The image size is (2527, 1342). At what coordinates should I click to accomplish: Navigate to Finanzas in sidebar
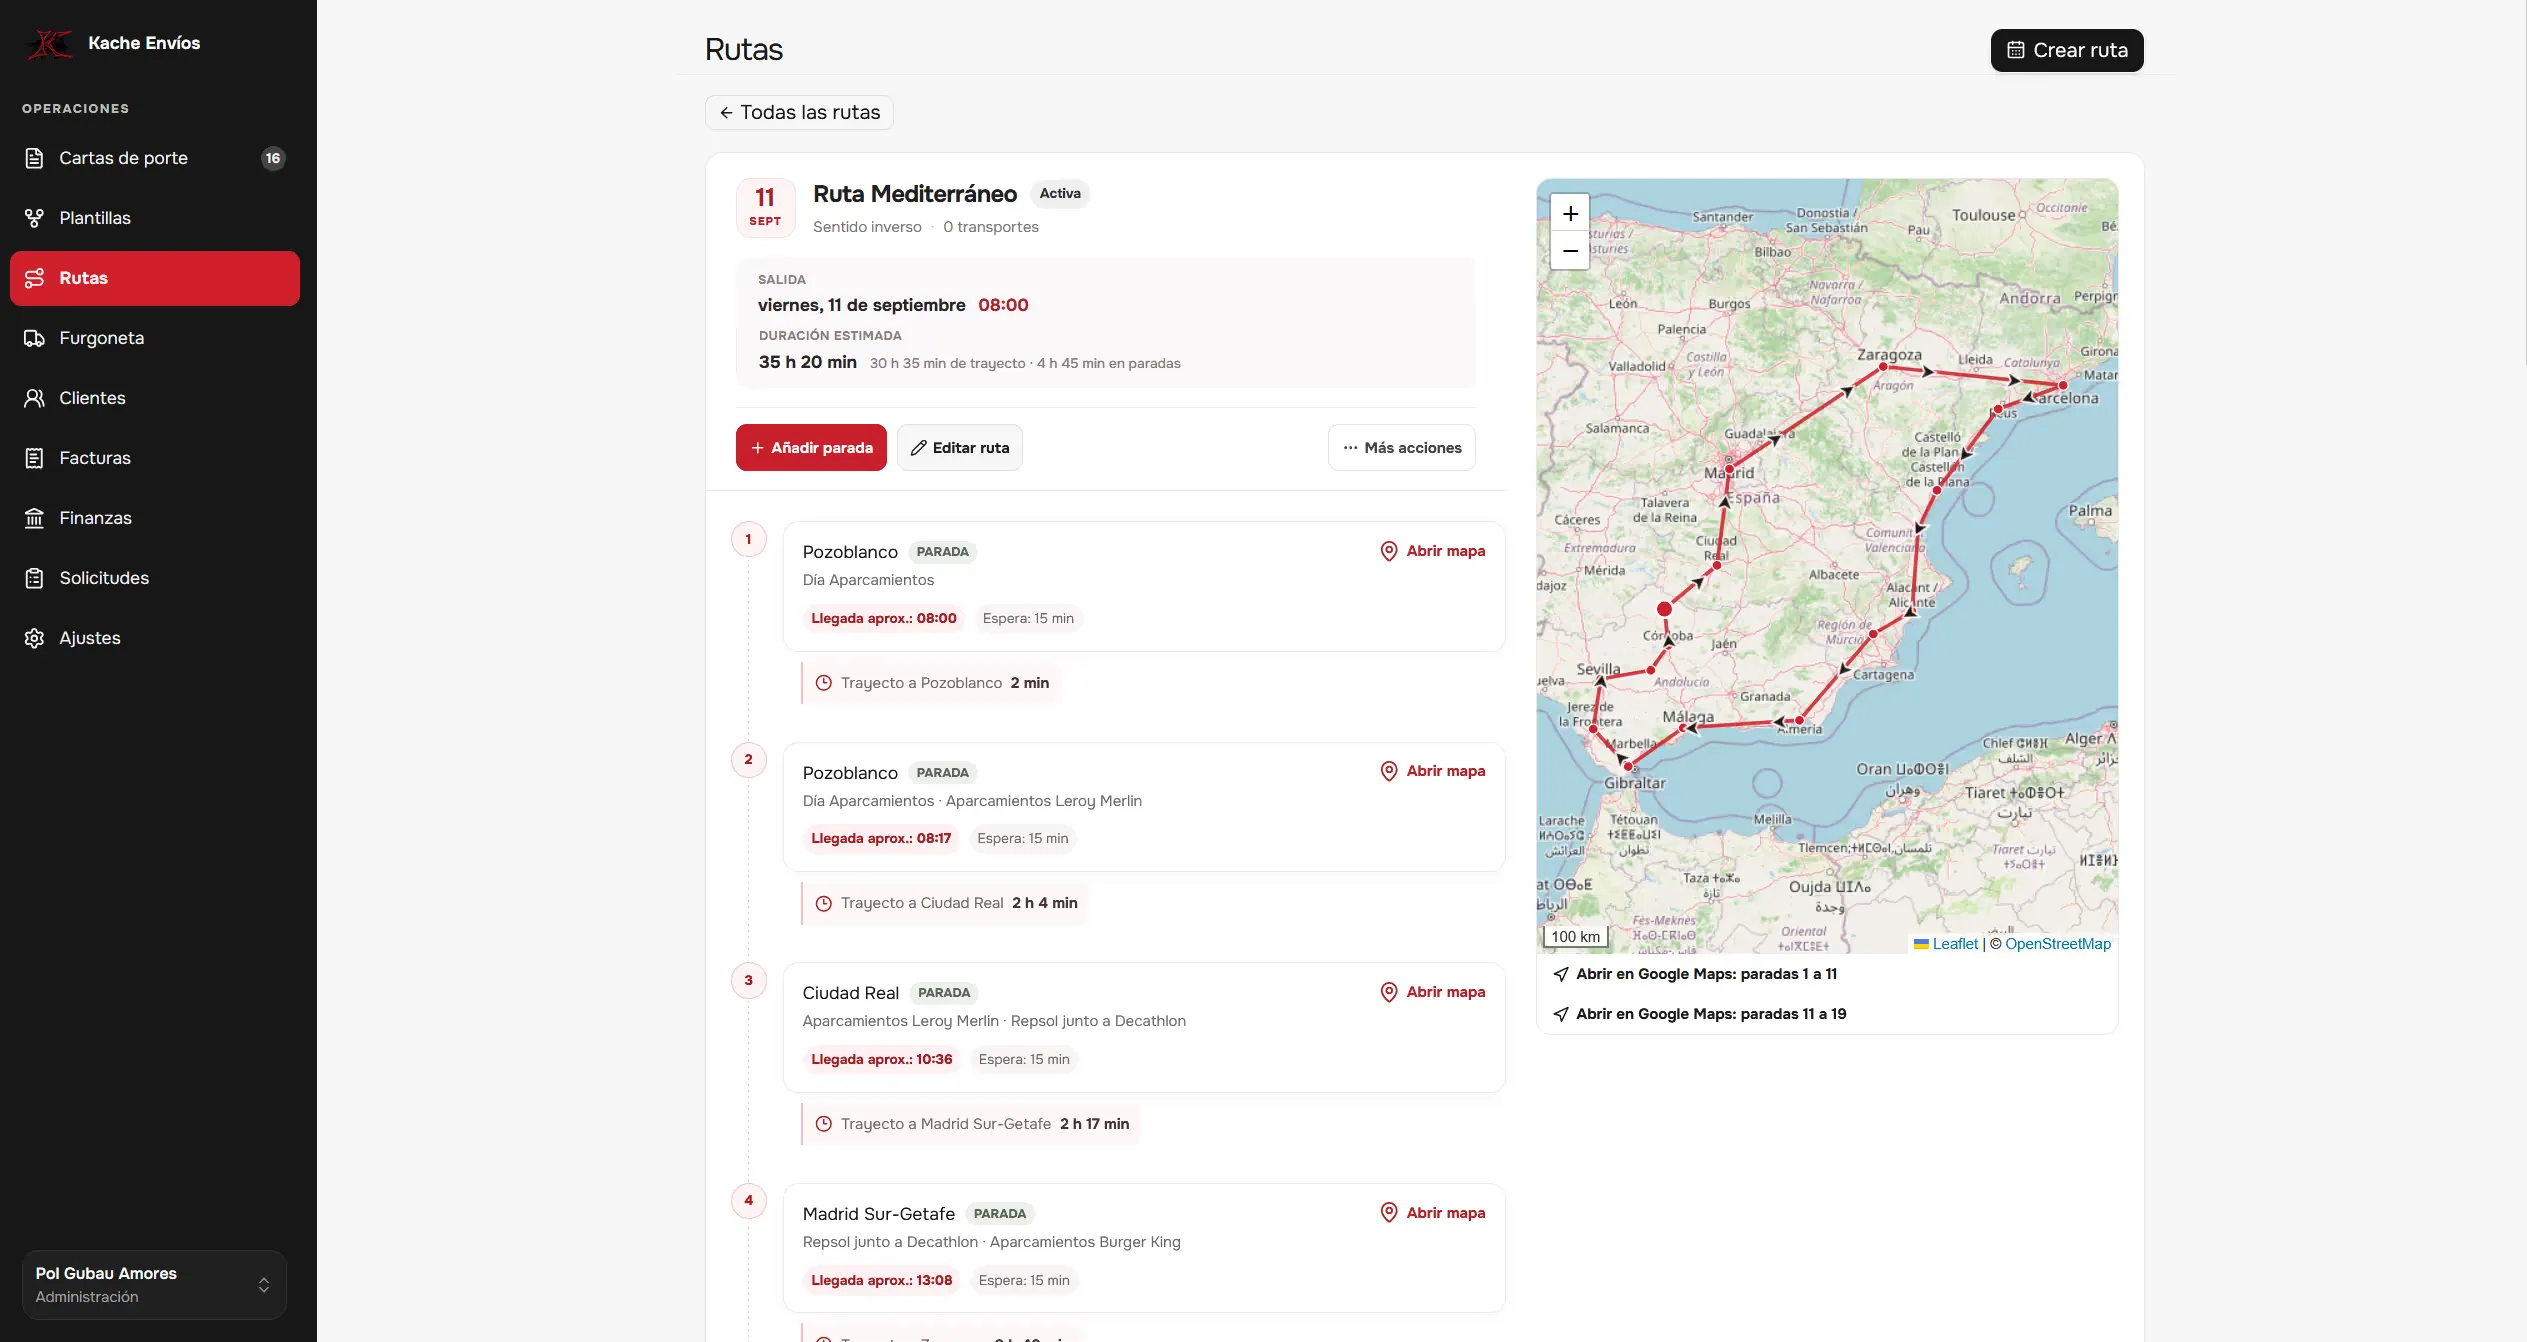click(x=155, y=518)
